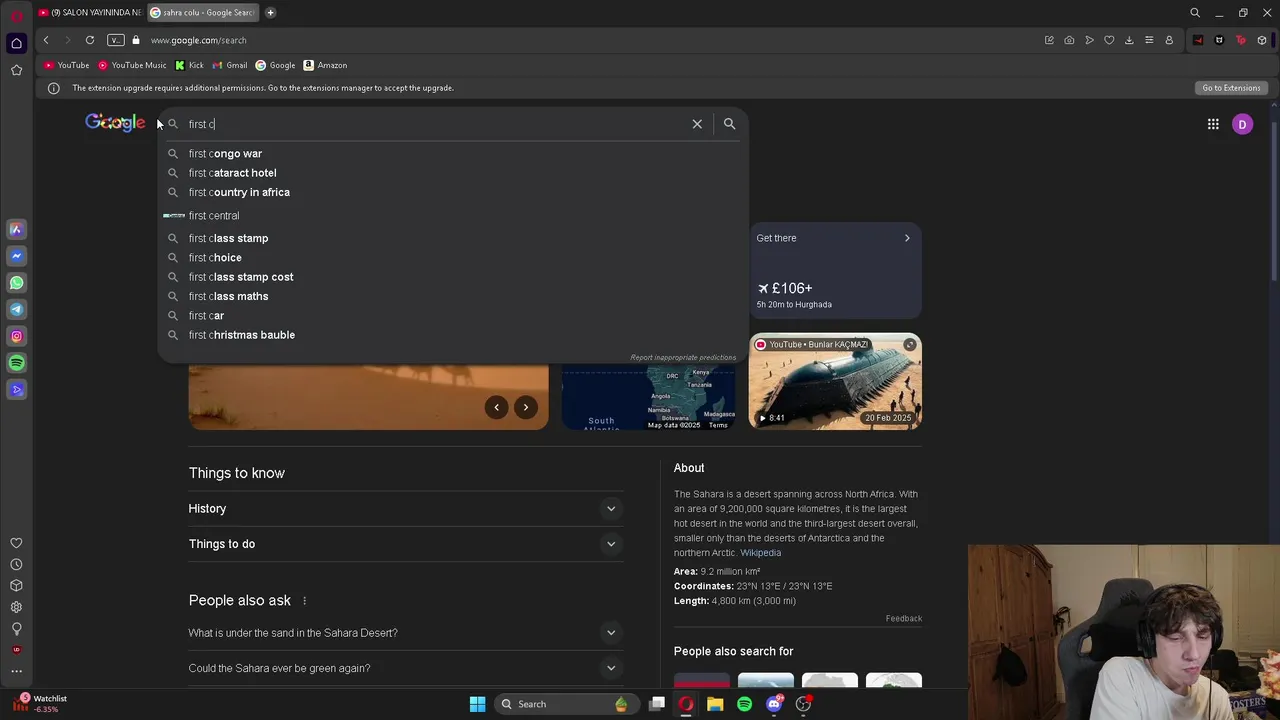The width and height of the screenshot is (1280, 720).
Task: Add page to bookmarks via heart icon
Action: [x=1109, y=40]
